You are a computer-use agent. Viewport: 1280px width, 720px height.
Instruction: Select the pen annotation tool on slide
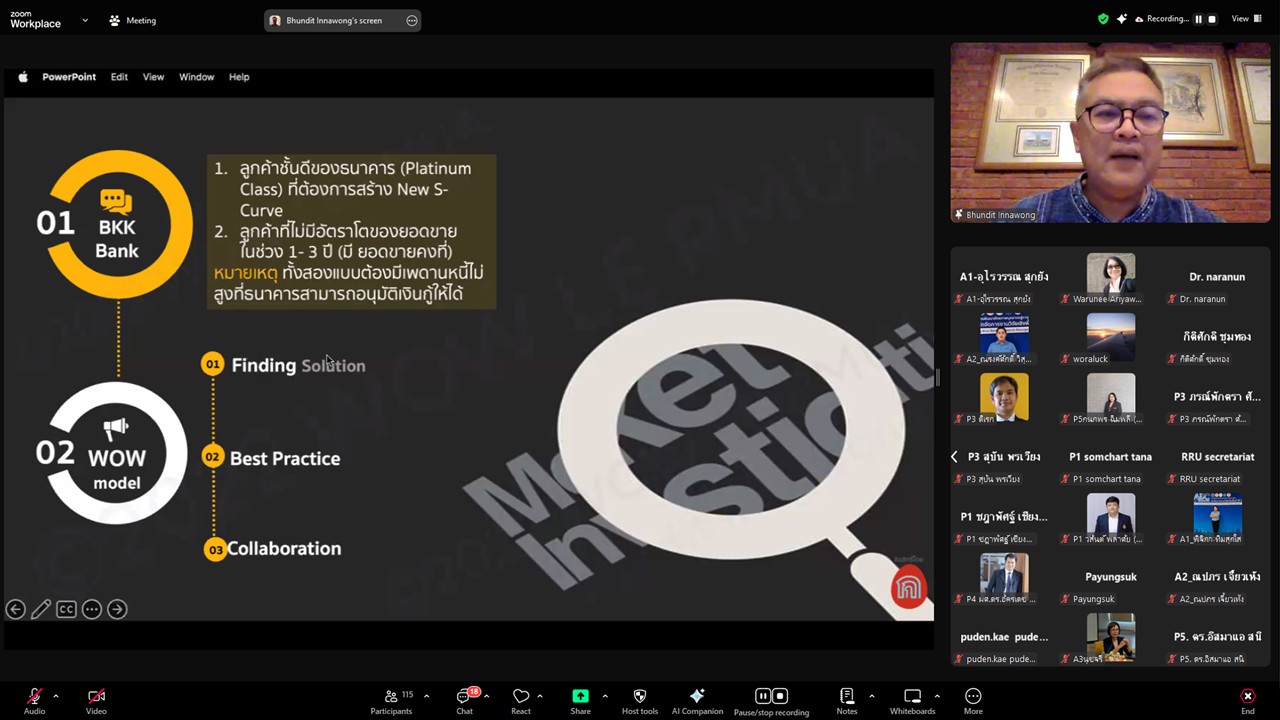41,609
